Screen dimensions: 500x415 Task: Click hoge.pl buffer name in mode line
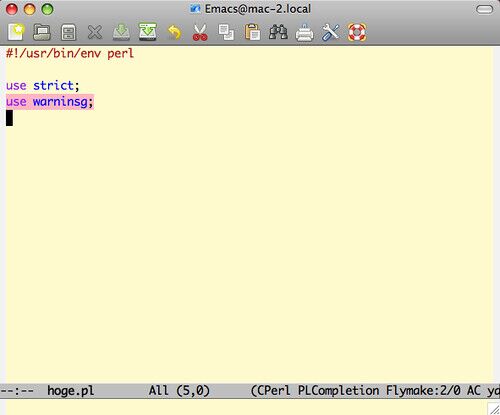pos(71,390)
